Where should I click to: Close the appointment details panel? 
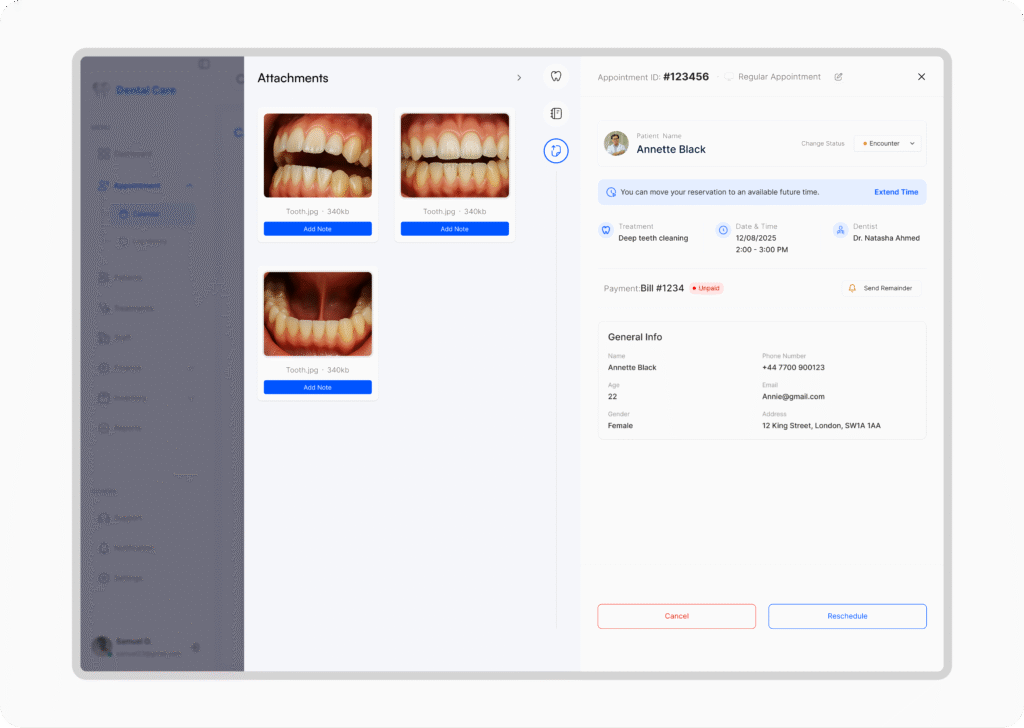tap(921, 77)
